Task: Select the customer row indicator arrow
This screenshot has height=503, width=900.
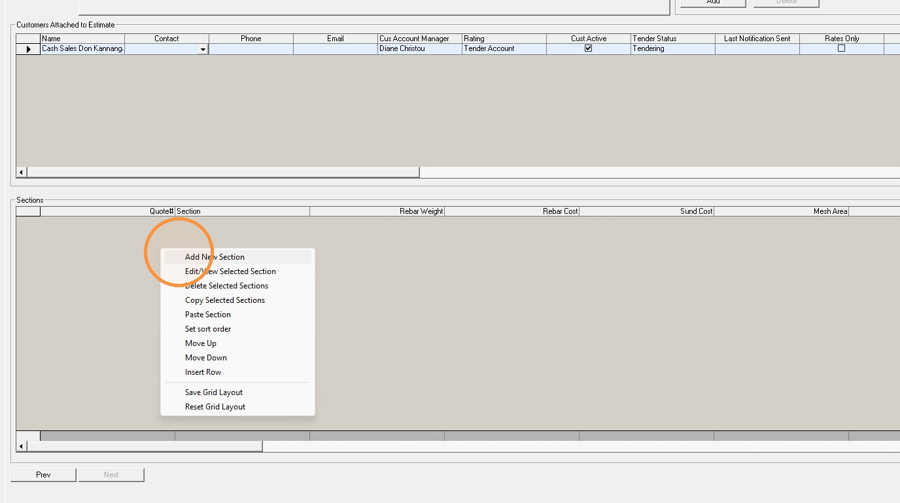Action: (28, 49)
